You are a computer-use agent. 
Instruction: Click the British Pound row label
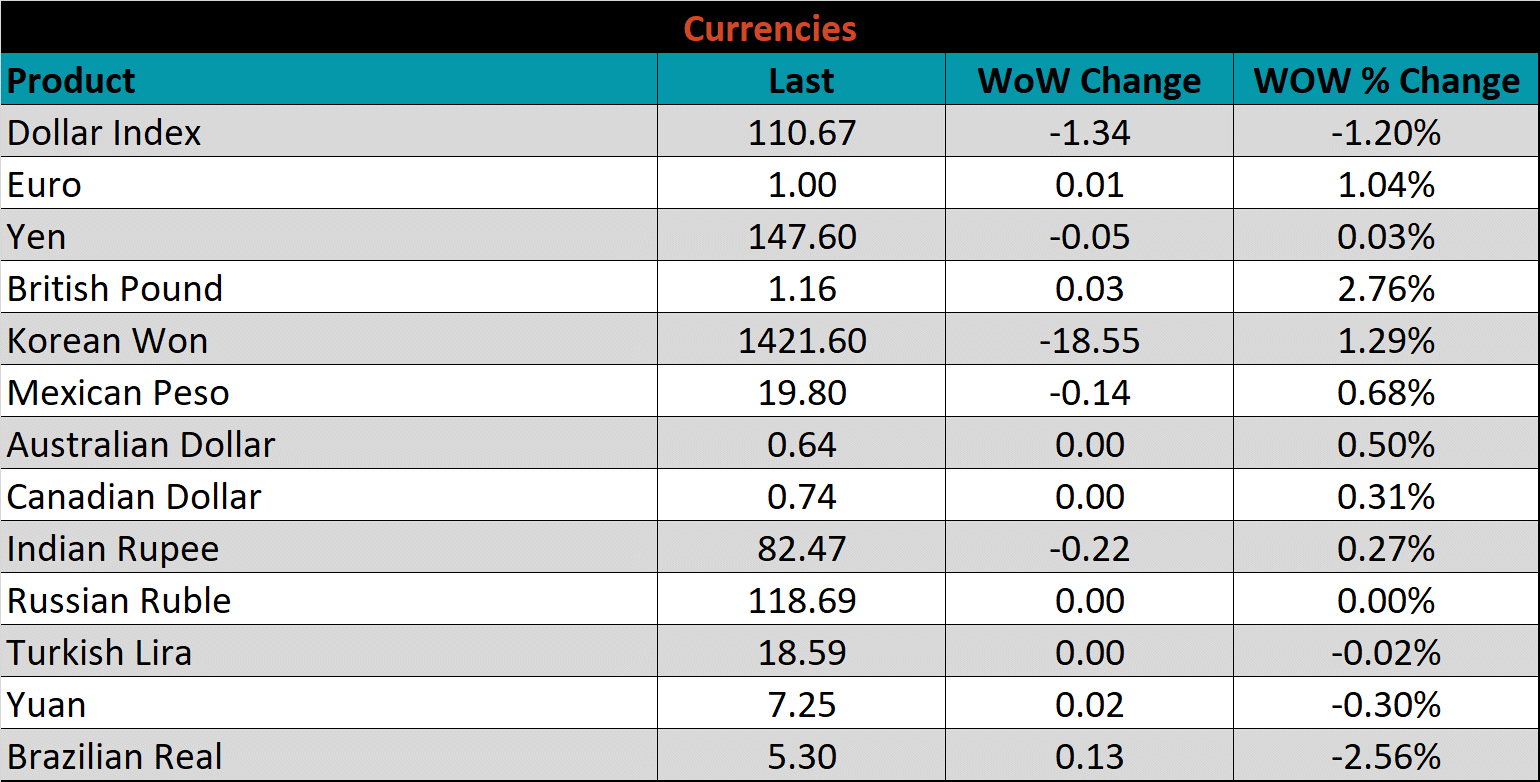point(115,288)
